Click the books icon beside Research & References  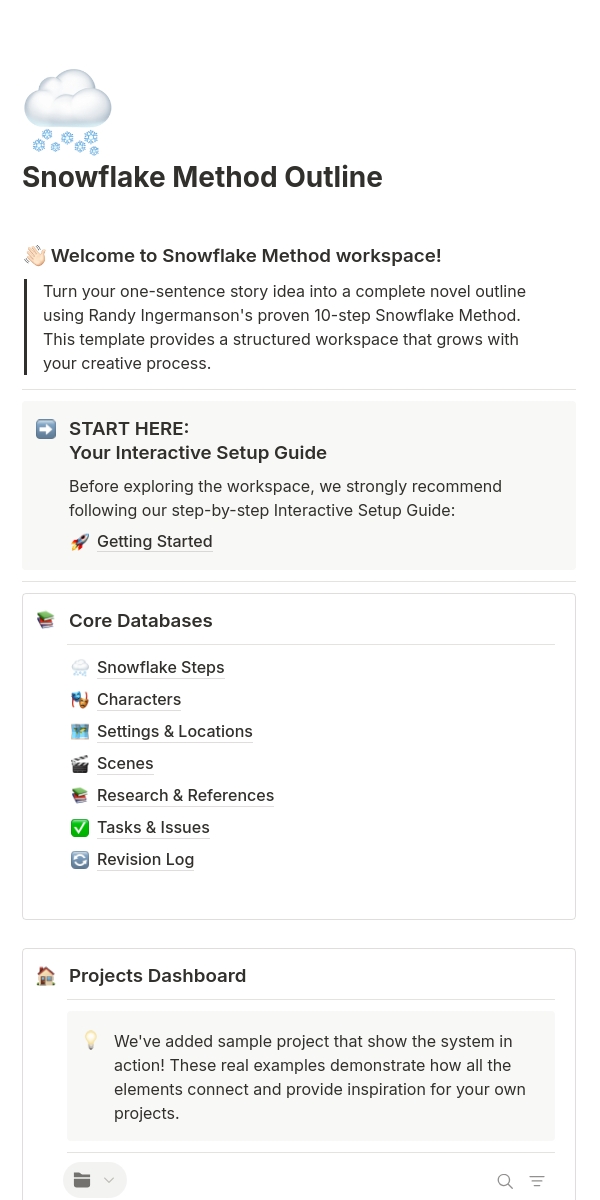pyautogui.click(x=80, y=796)
